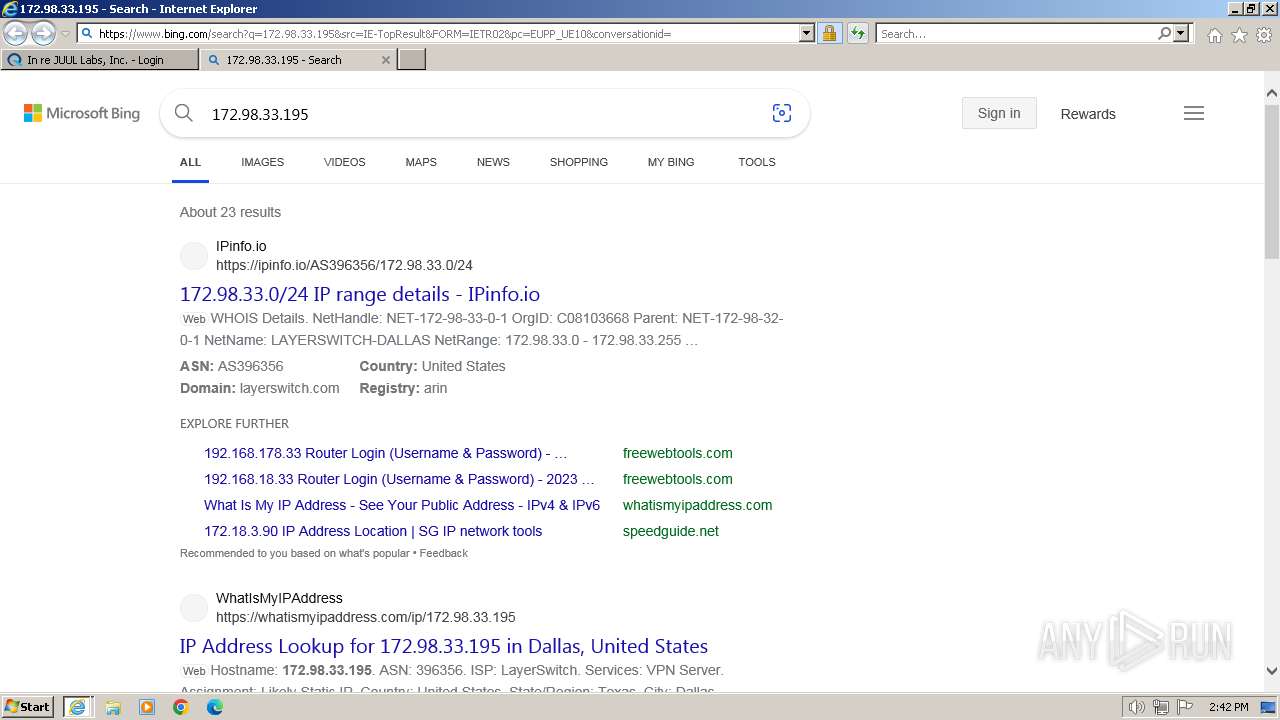Click the magnifier in the IE search box
1280x720 pixels.
tap(1164, 33)
